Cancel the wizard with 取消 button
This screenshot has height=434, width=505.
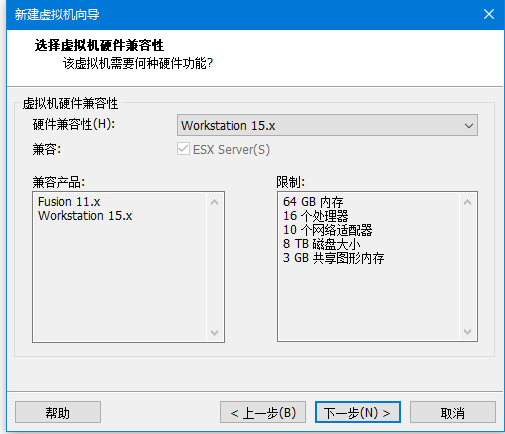tap(453, 412)
